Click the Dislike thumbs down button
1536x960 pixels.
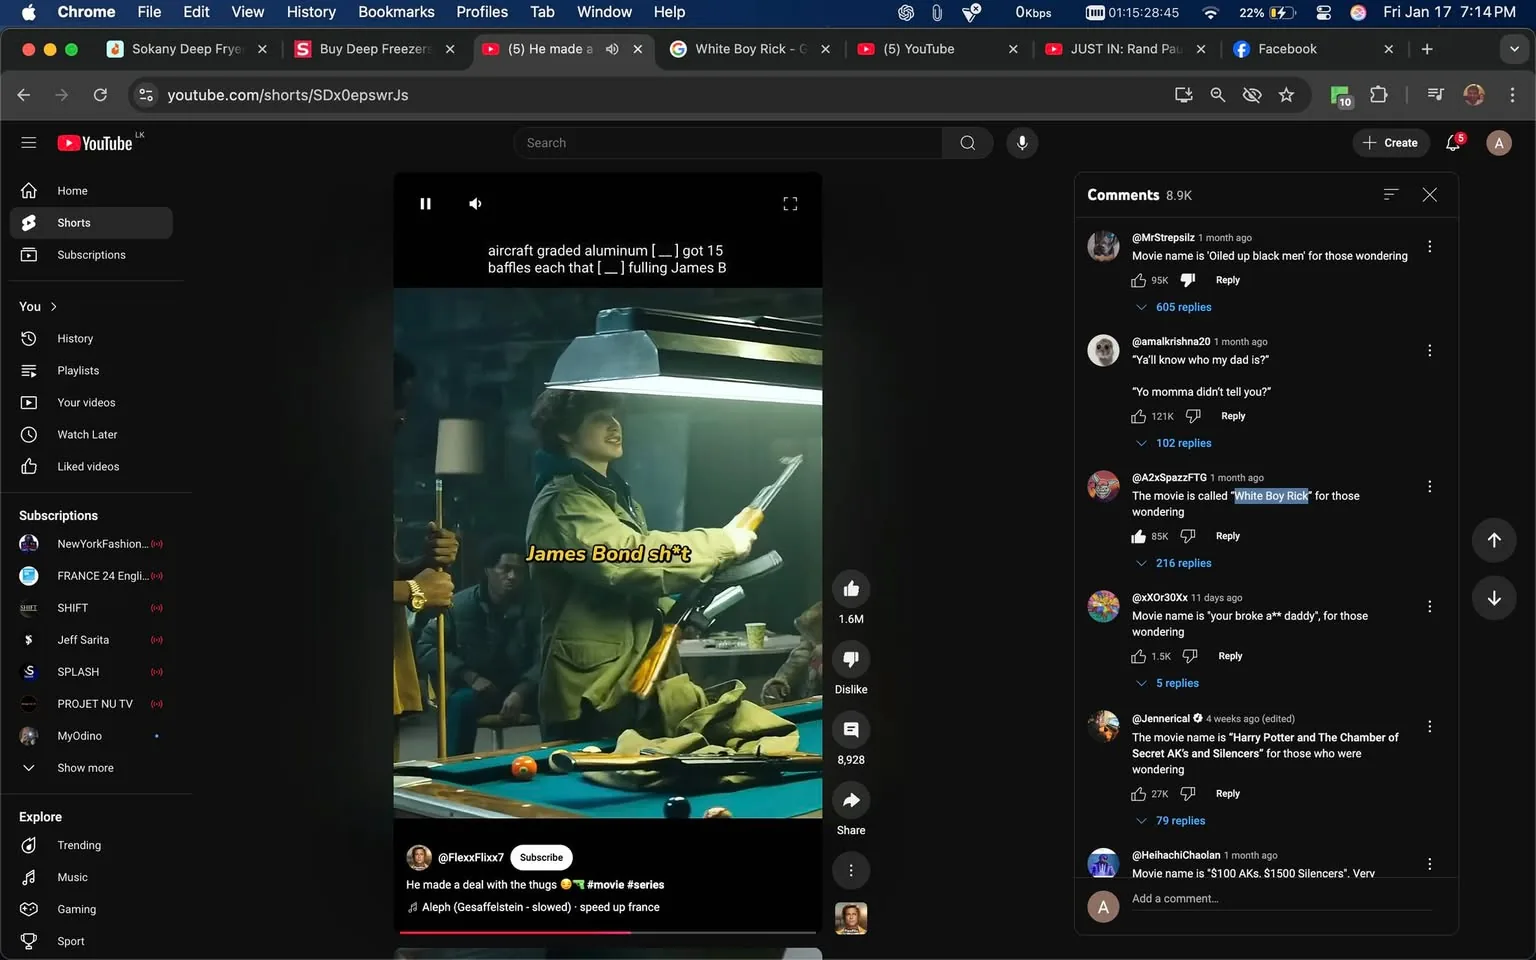tap(851, 660)
